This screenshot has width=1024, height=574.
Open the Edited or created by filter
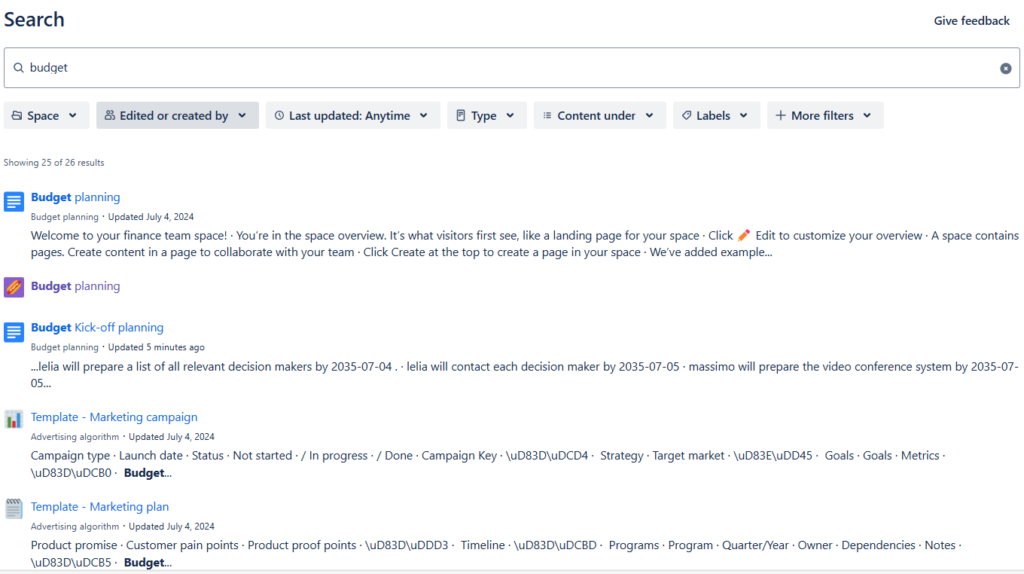point(177,116)
